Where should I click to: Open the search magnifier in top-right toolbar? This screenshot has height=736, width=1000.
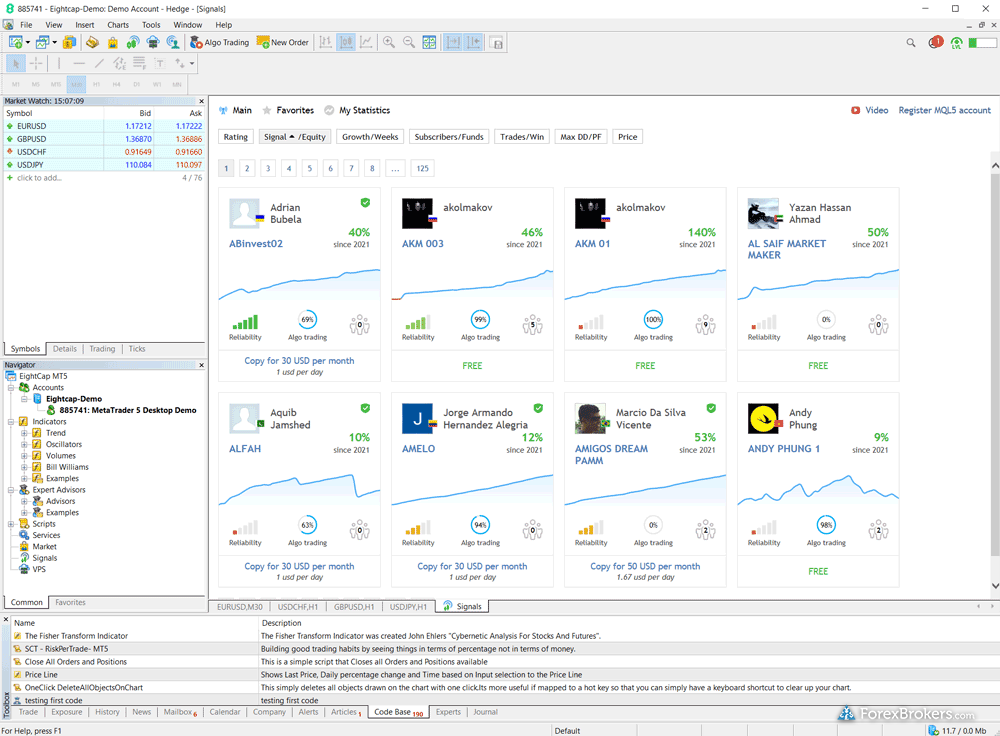(x=910, y=43)
